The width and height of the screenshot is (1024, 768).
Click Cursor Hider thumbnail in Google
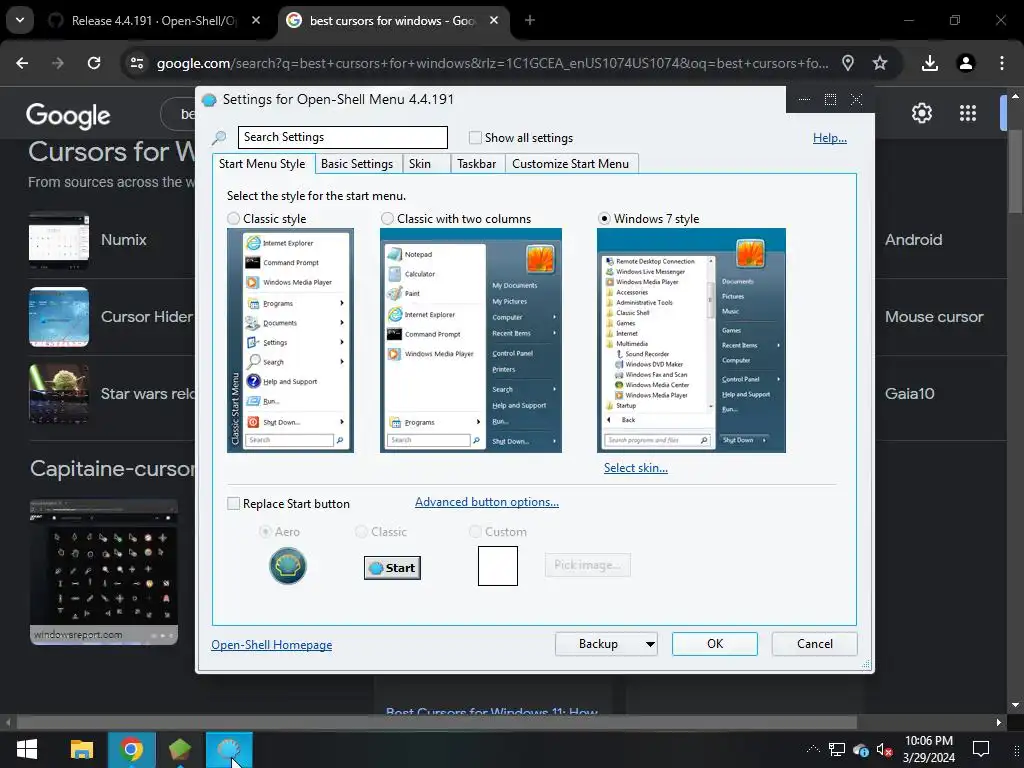[x=59, y=317]
